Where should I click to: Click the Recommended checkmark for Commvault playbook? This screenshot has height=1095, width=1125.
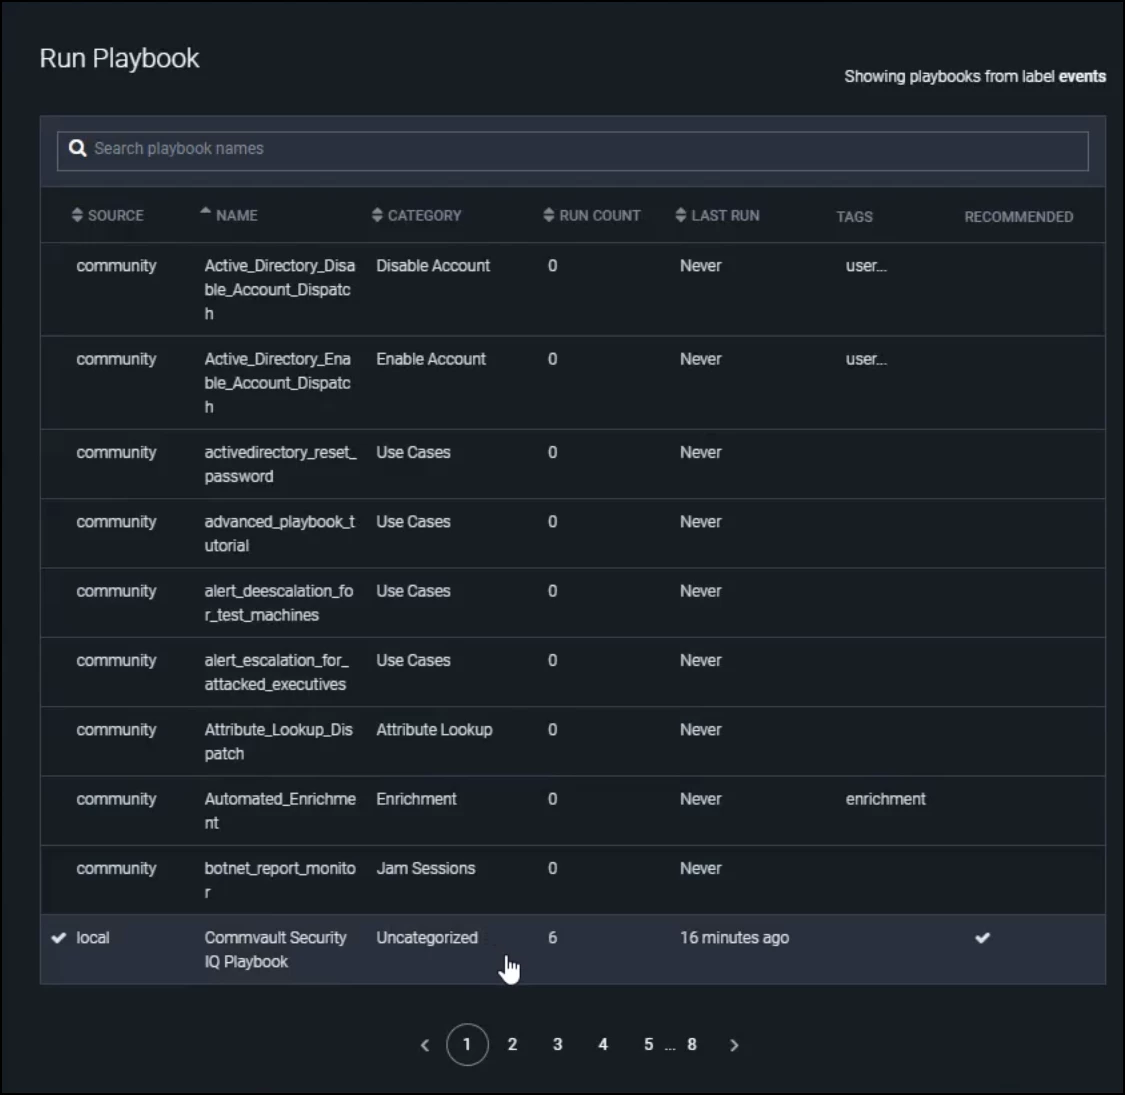(982, 938)
